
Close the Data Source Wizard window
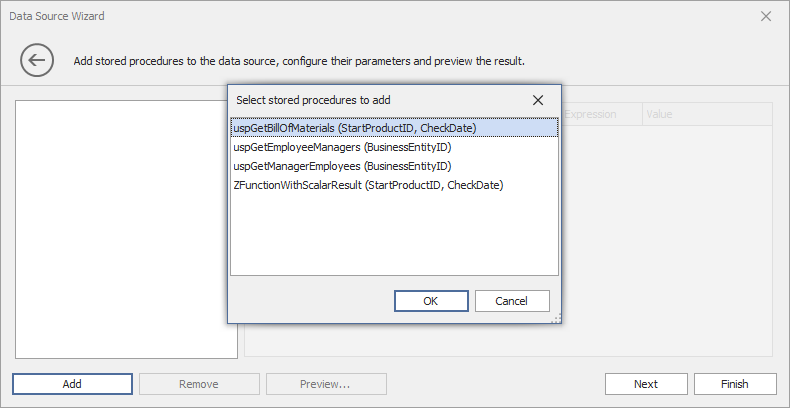[766, 16]
